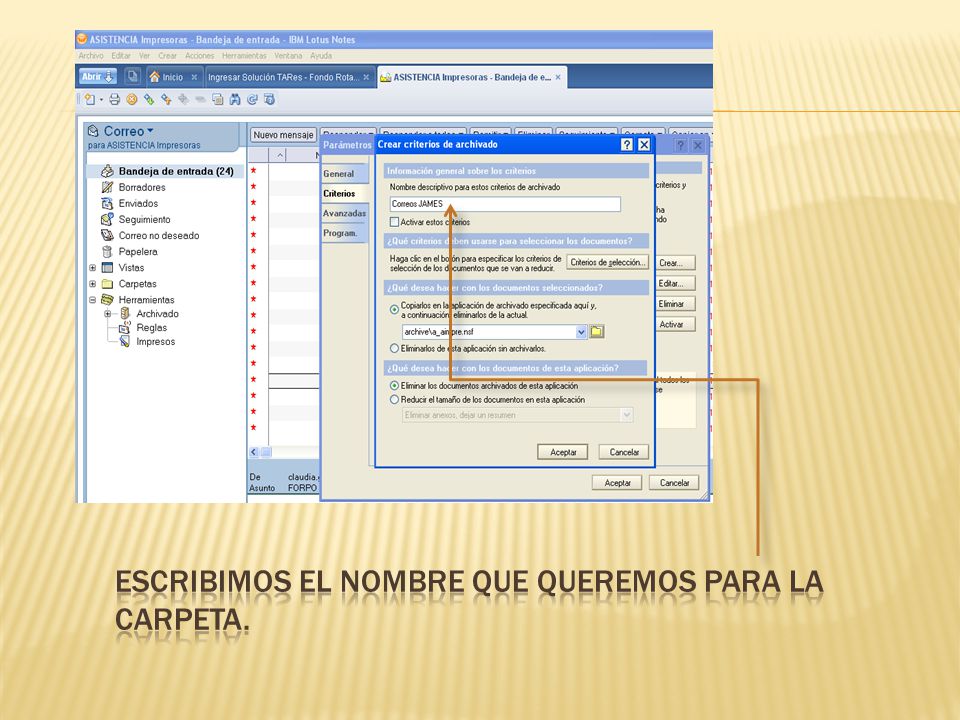Open the Correo dropdown arrow

pyautogui.click(x=151, y=130)
